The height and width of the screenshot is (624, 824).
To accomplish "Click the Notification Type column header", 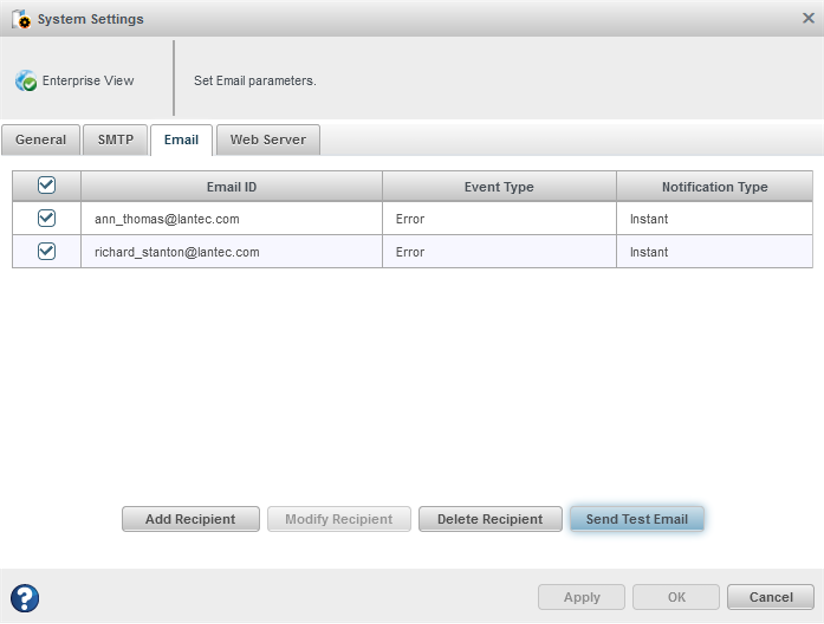I will 714,187.
